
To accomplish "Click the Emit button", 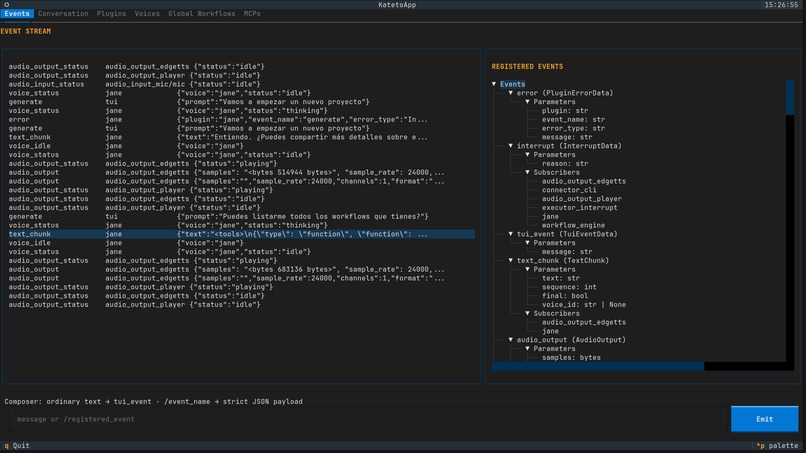I will (x=764, y=419).
